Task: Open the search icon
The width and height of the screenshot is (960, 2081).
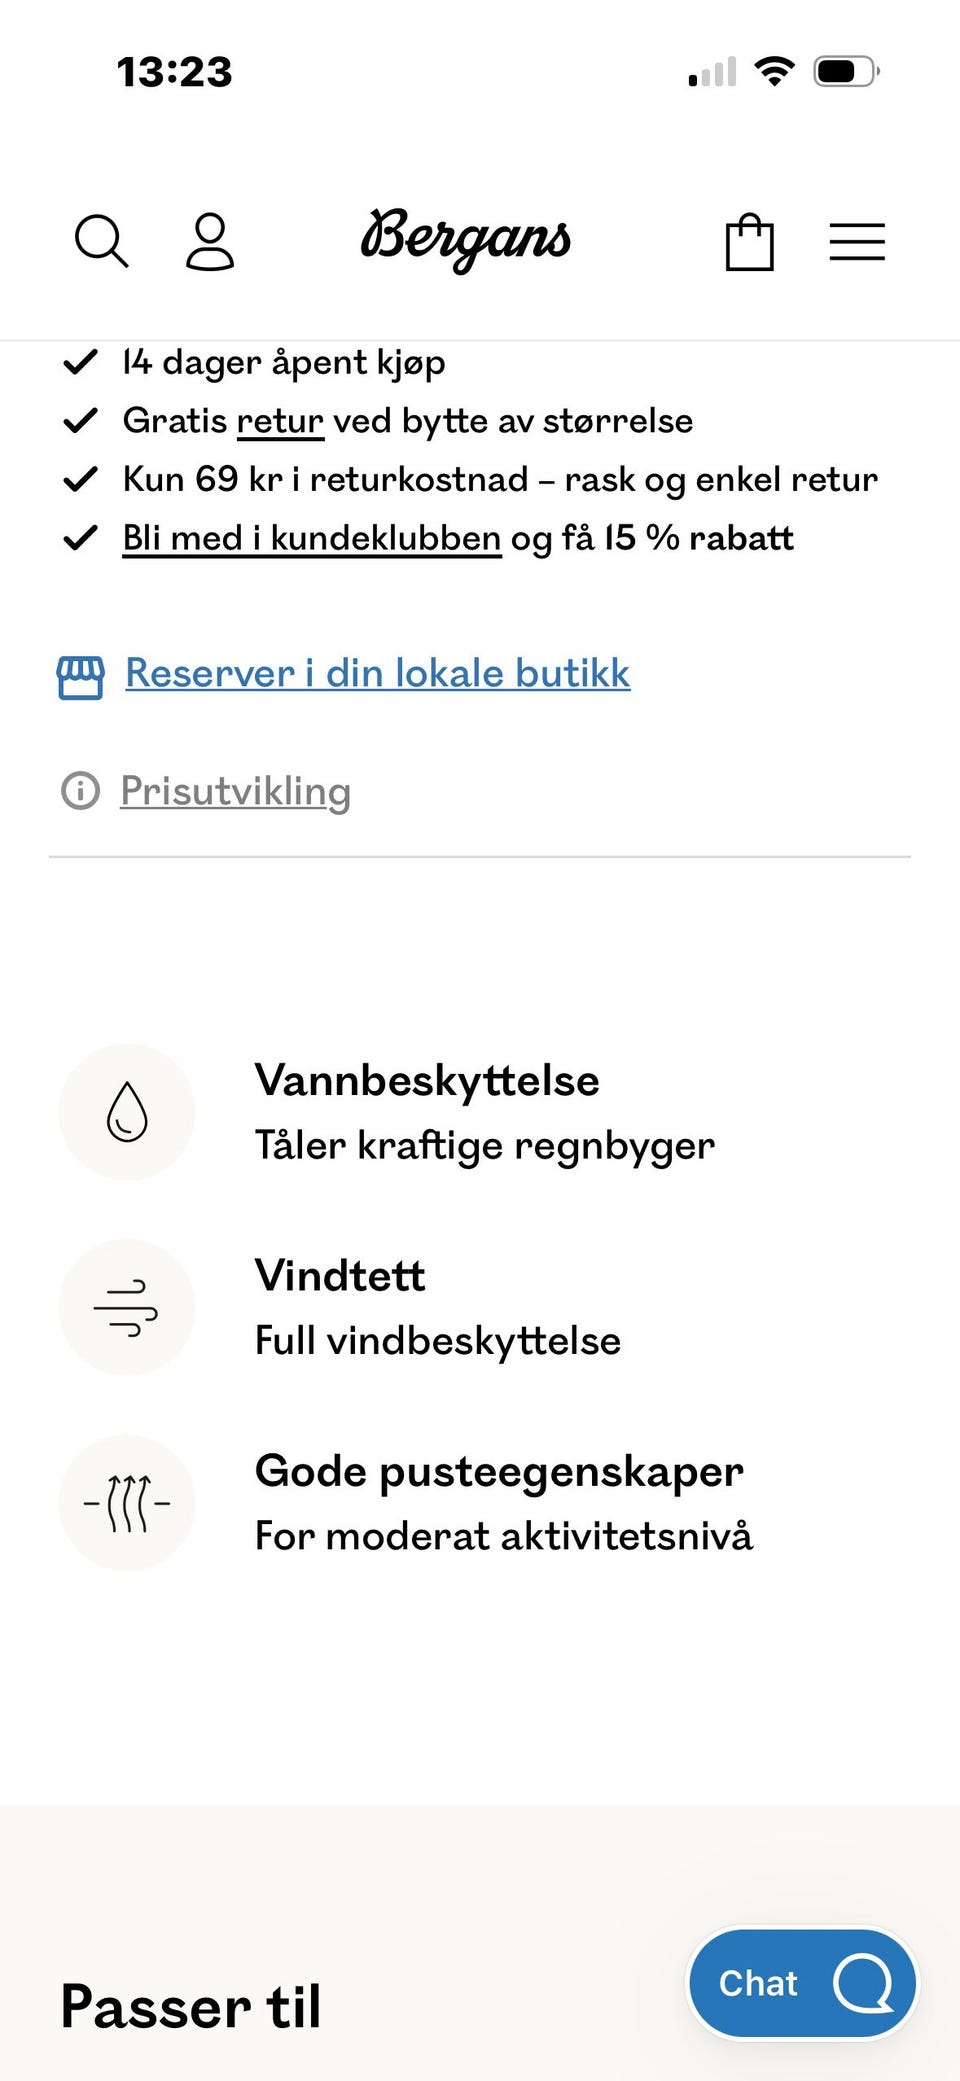Action: [x=100, y=240]
